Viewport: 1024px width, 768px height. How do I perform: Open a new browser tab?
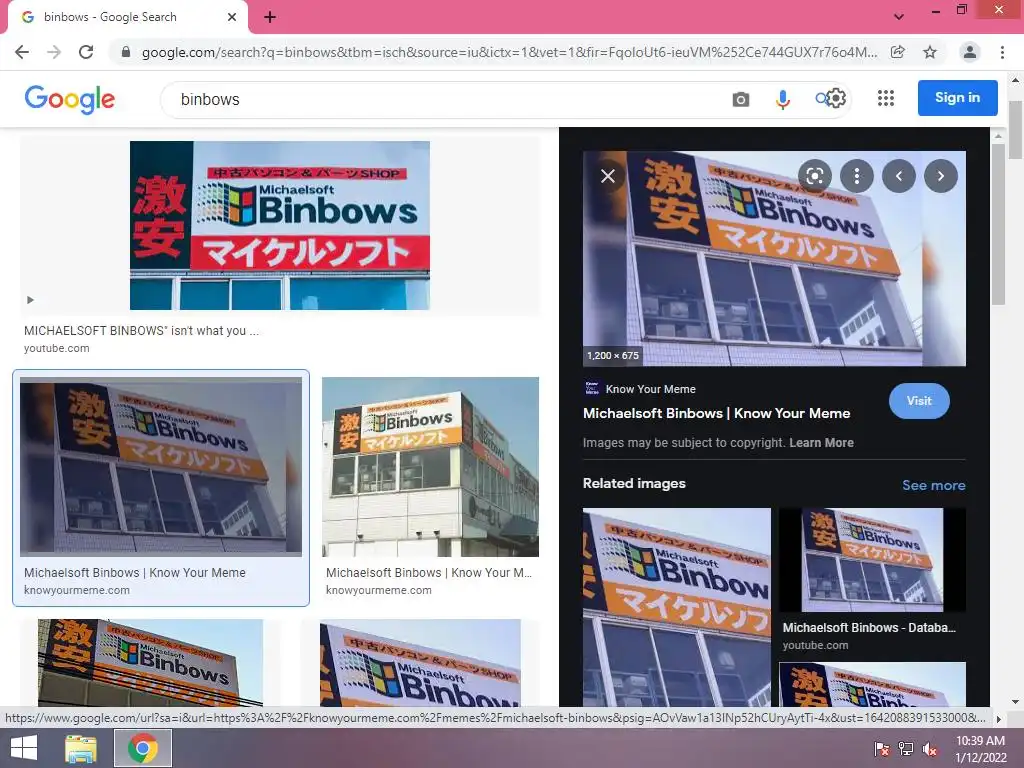click(x=270, y=17)
